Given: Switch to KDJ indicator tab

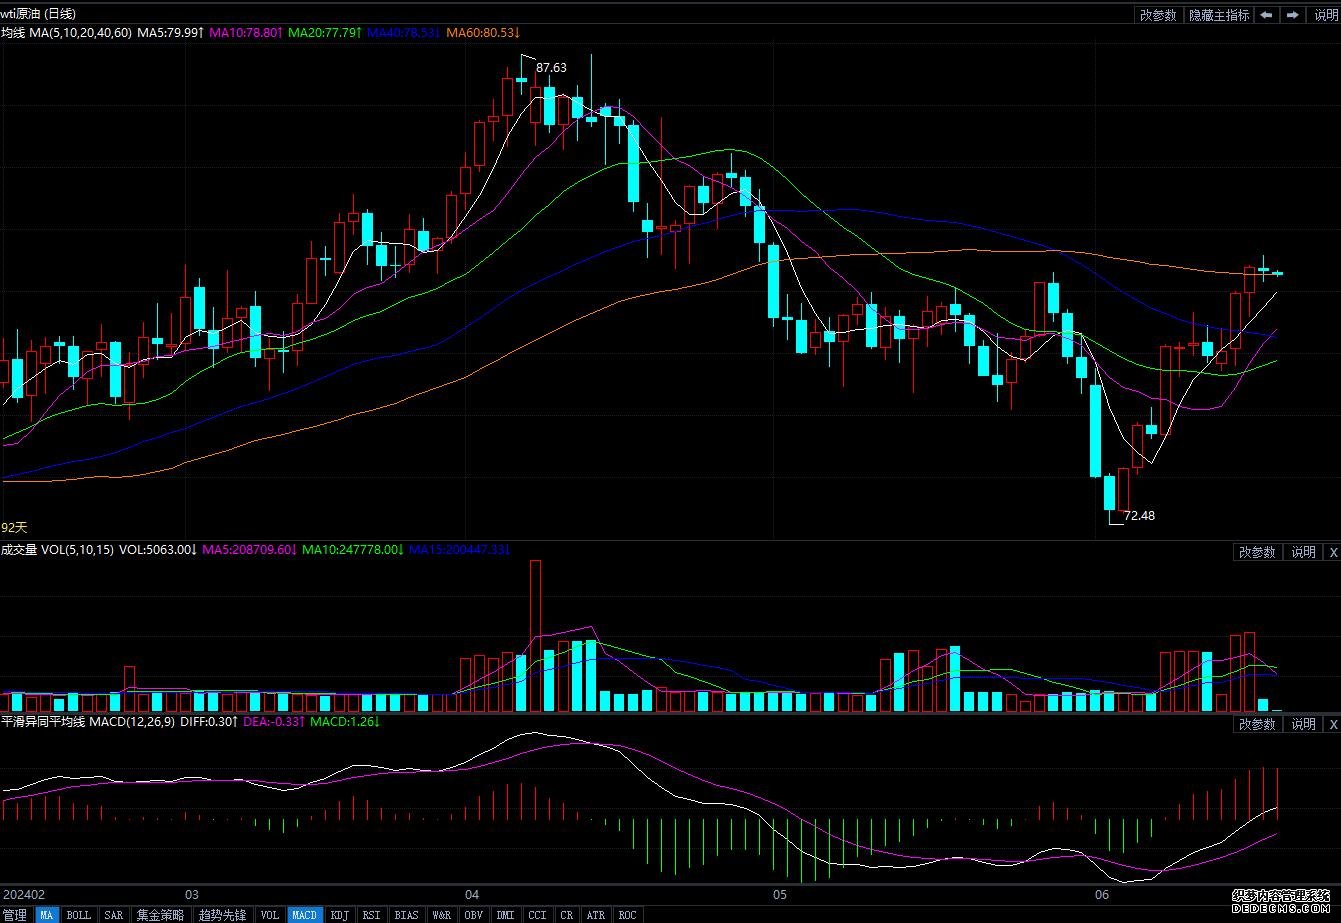Looking at the screenshot, I should tap(340, 915).
